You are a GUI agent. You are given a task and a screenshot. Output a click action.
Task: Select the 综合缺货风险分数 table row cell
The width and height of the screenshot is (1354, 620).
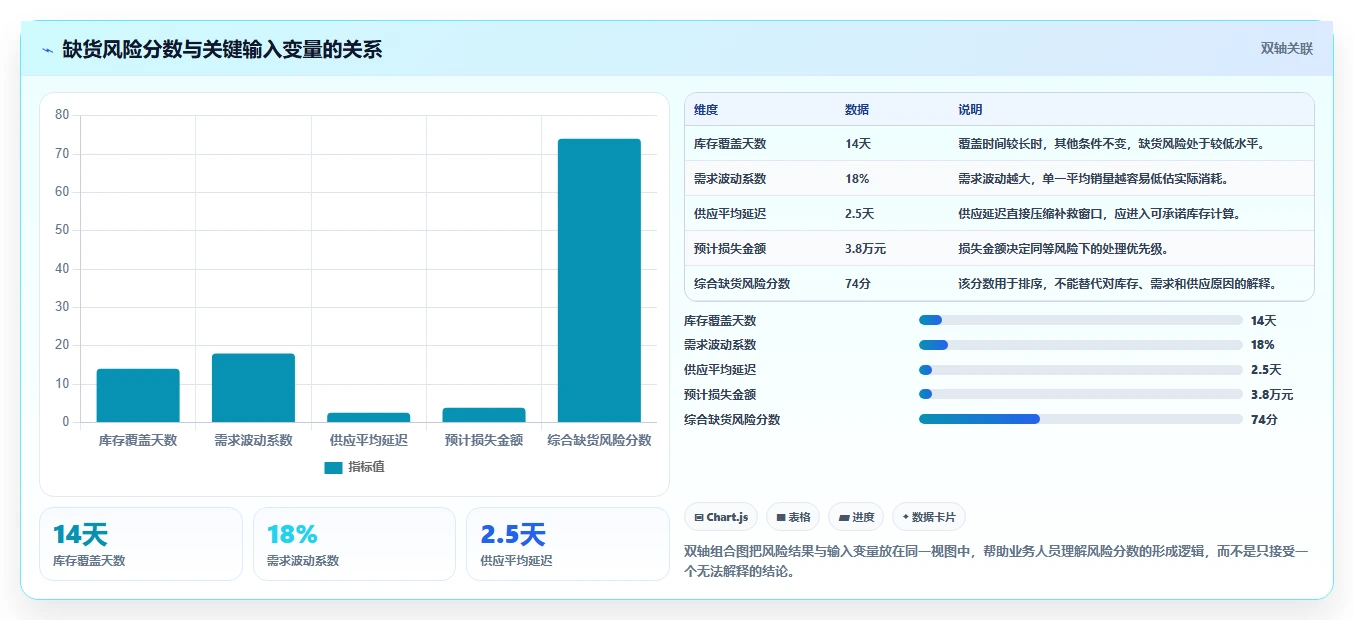(742, 283)
